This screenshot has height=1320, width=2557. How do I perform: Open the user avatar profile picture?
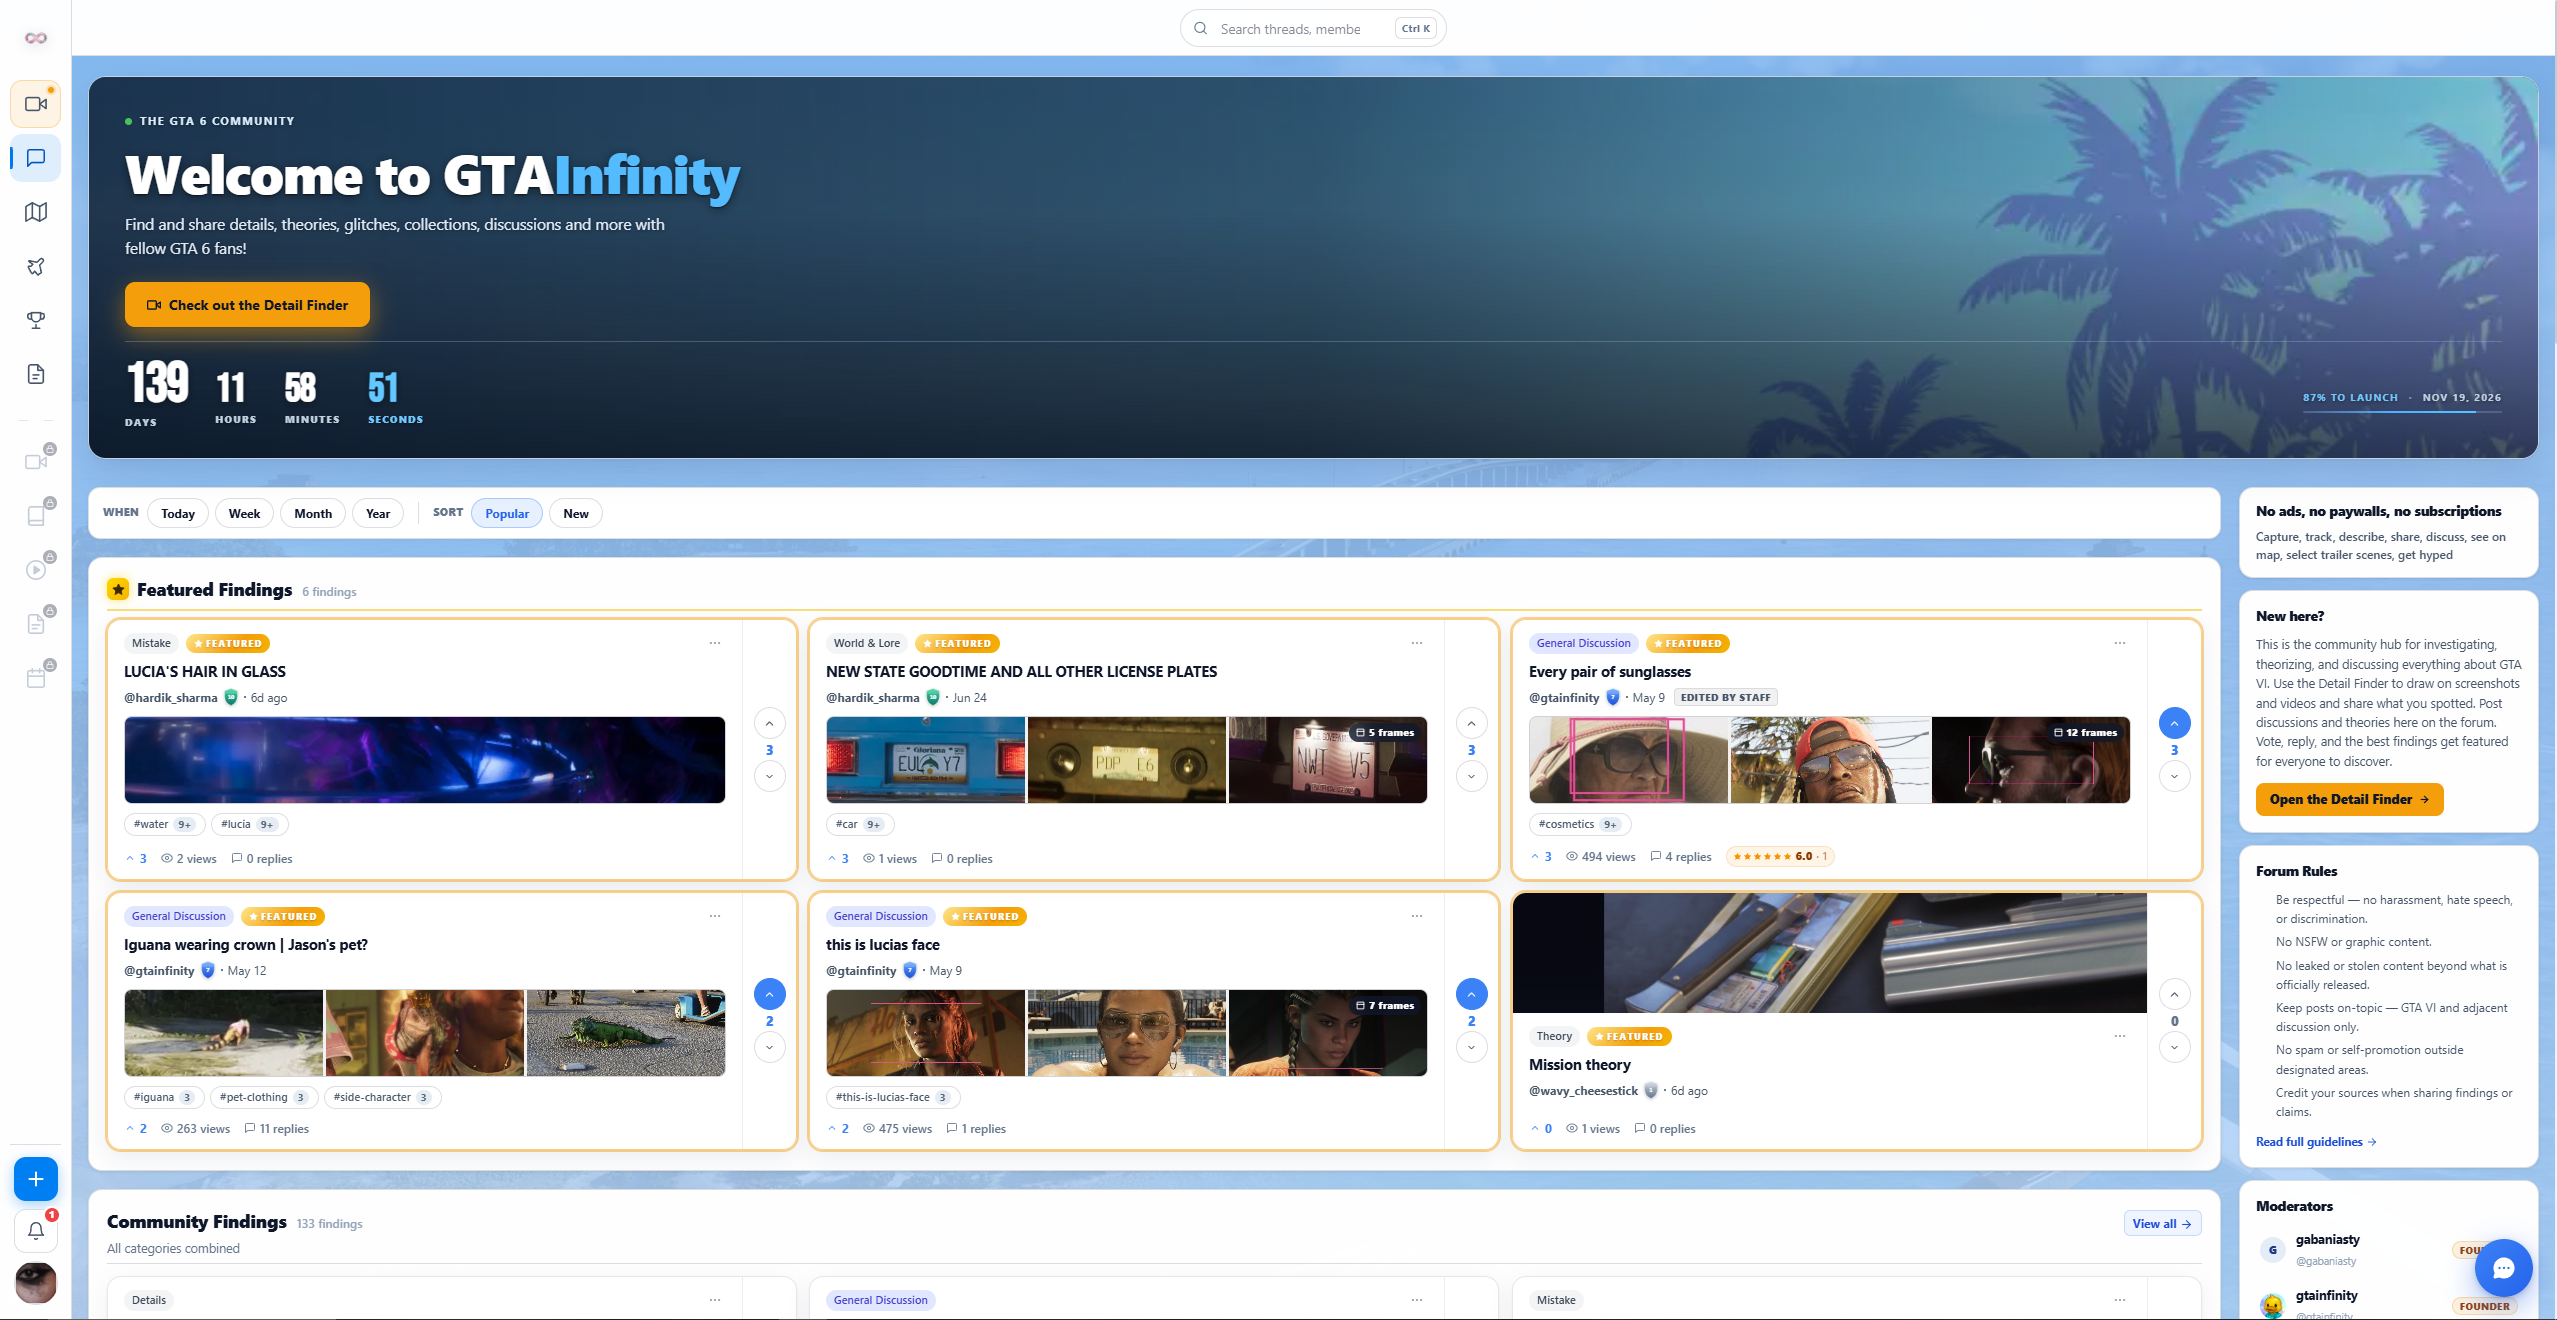tap(36, 1283)
